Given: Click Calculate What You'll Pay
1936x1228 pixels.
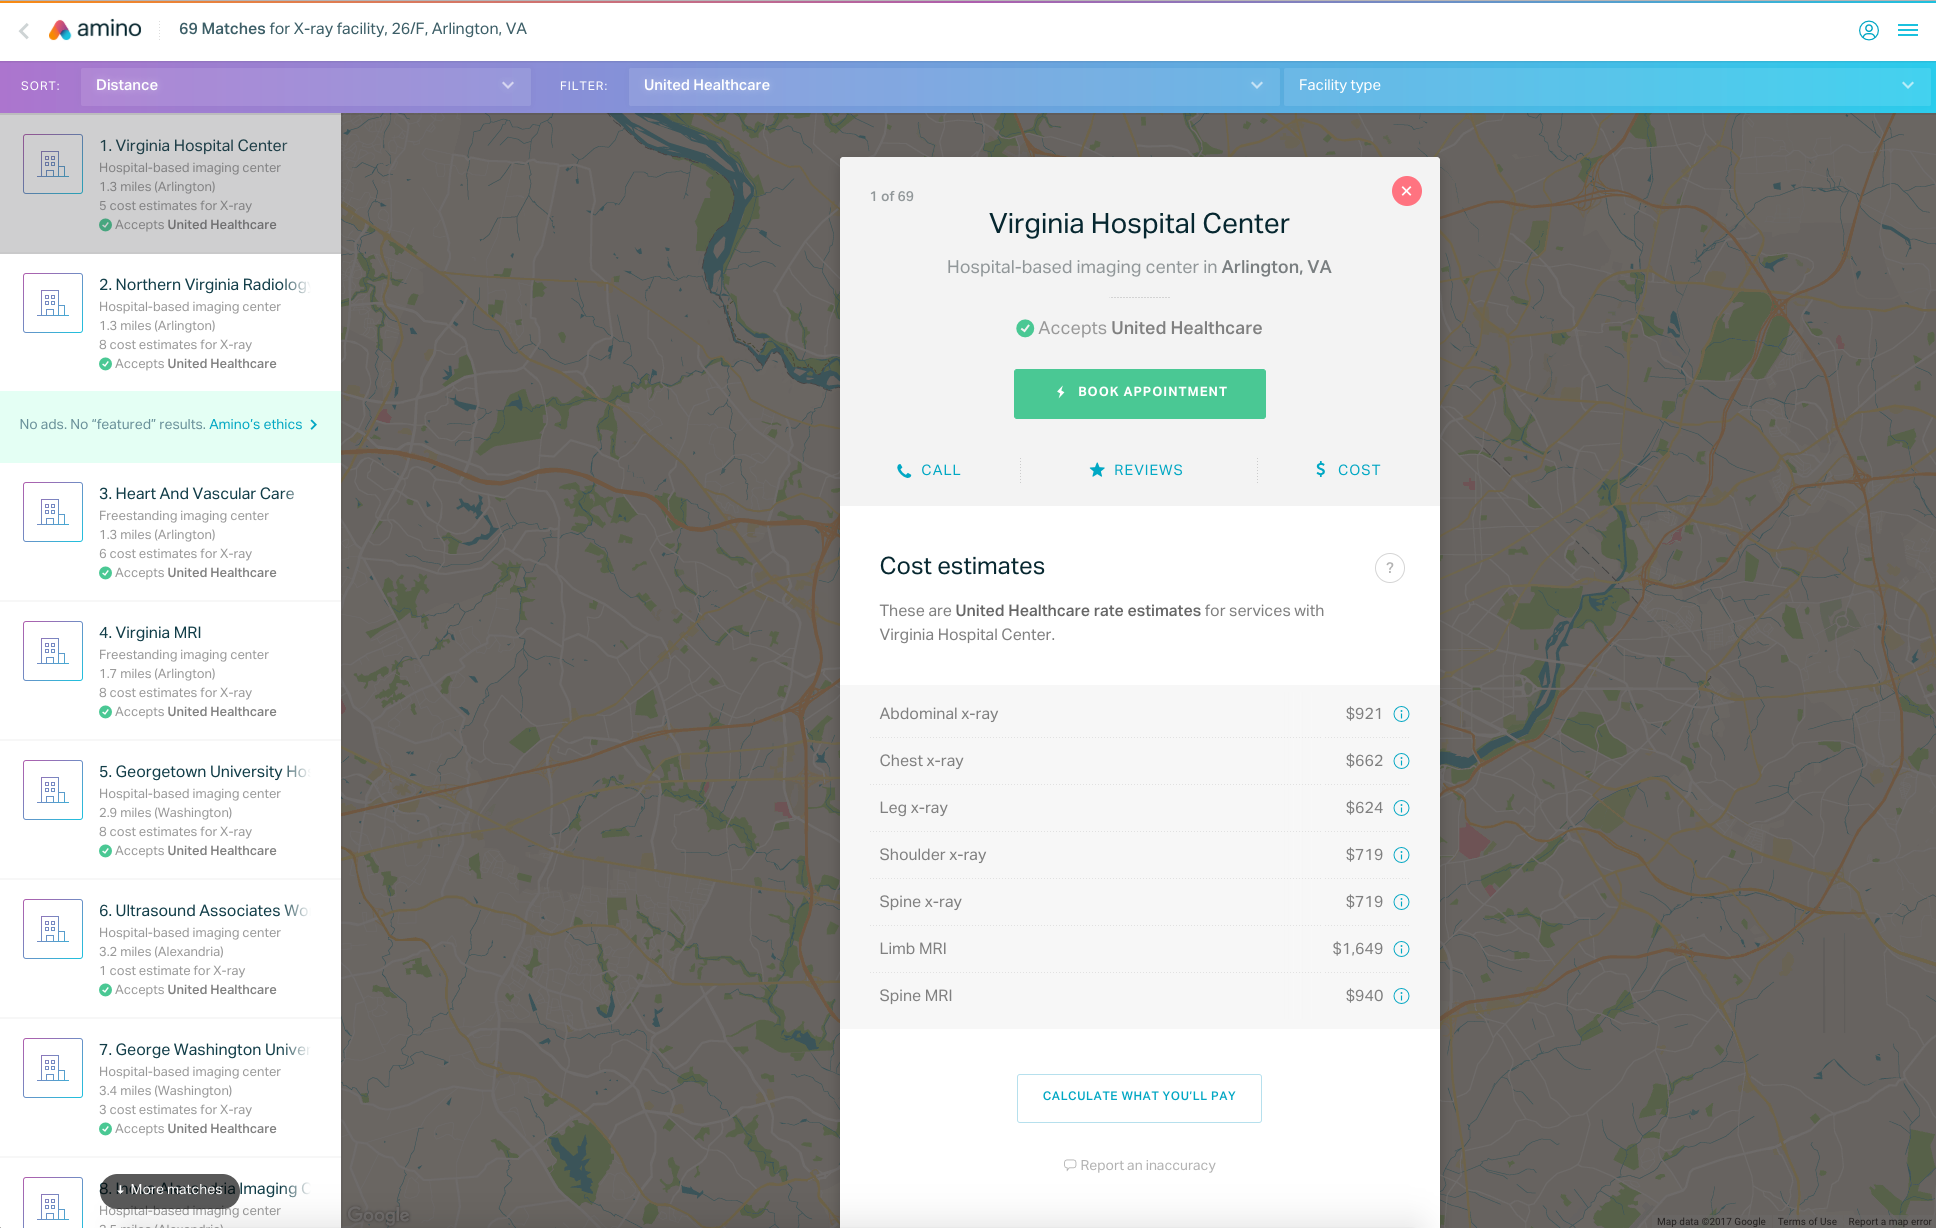Looking at the screenshot, I should [1139, 1097].
